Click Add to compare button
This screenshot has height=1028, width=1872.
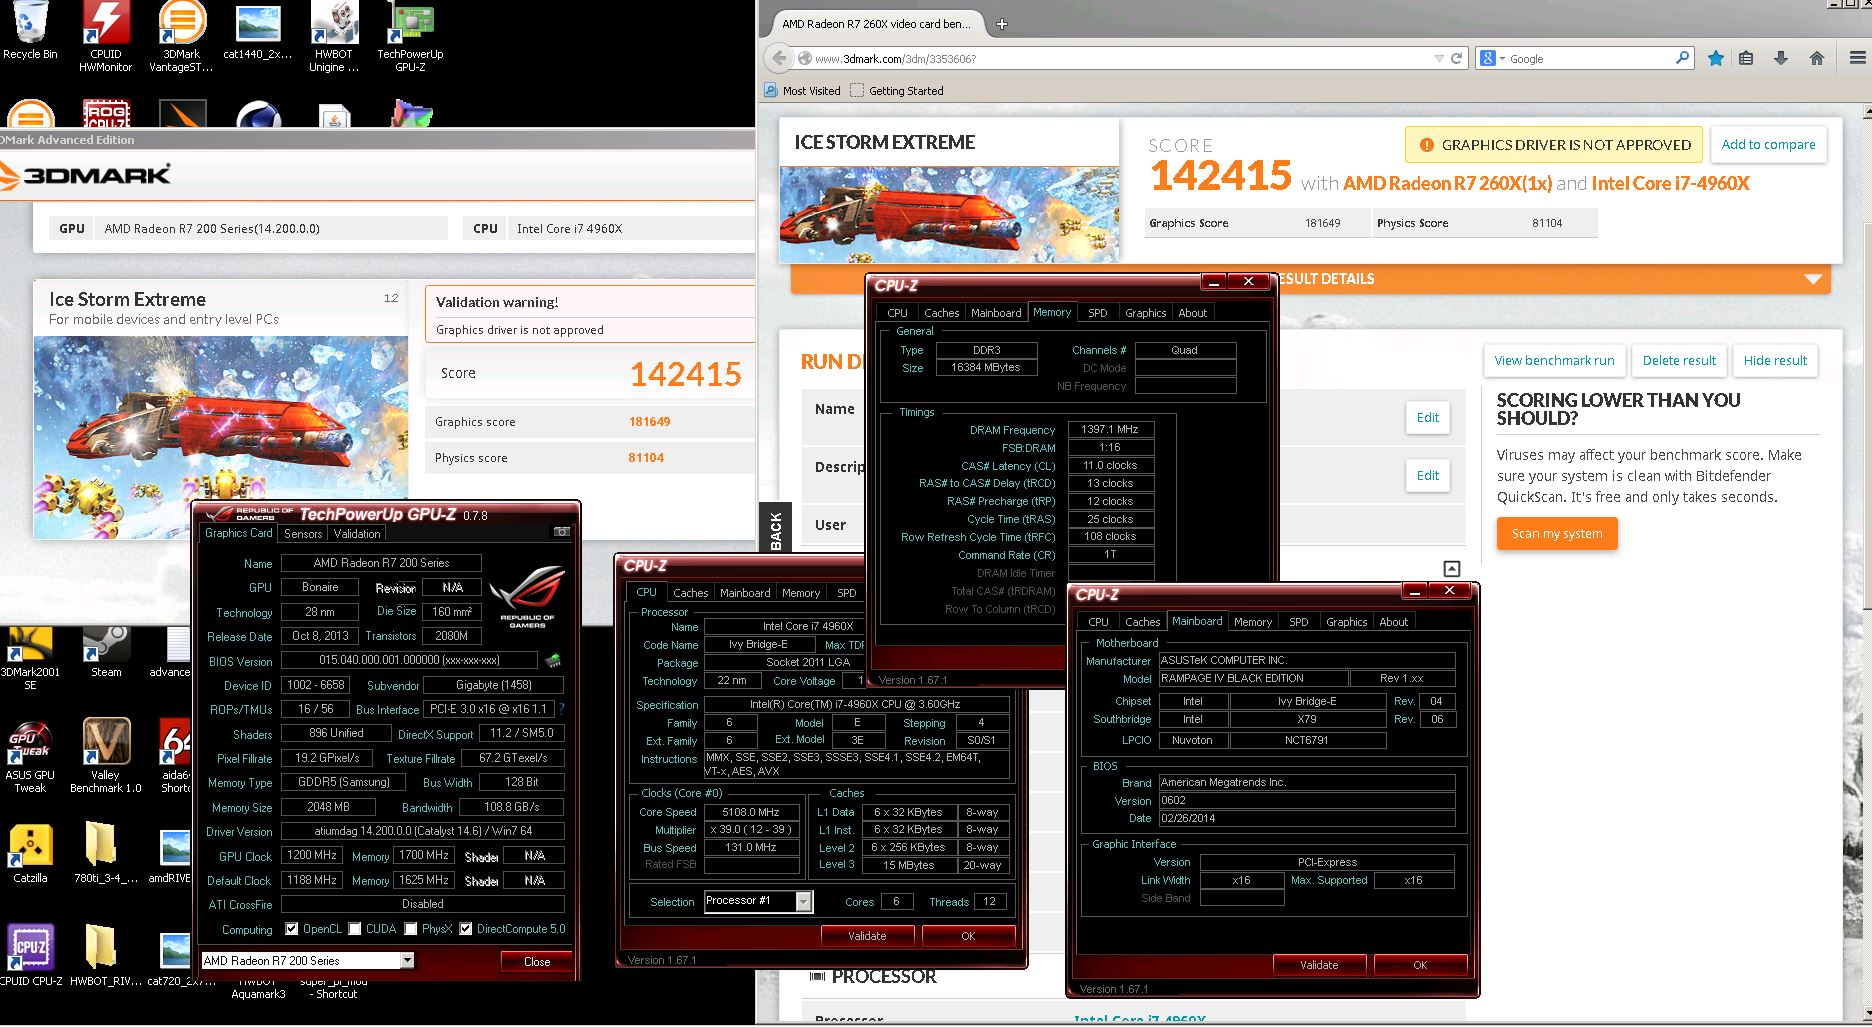tap(1768, 145)
